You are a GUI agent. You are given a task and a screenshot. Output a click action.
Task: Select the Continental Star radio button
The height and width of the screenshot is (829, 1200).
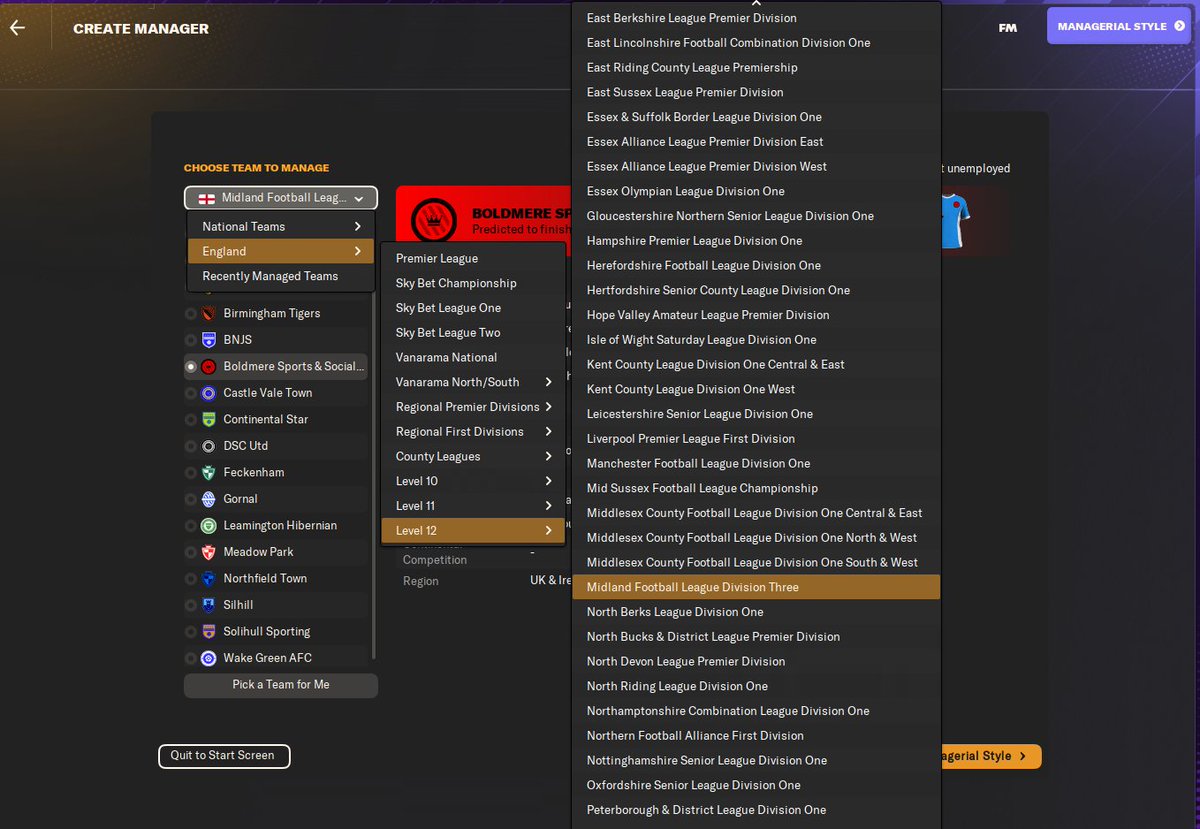[x=190, y=419]
